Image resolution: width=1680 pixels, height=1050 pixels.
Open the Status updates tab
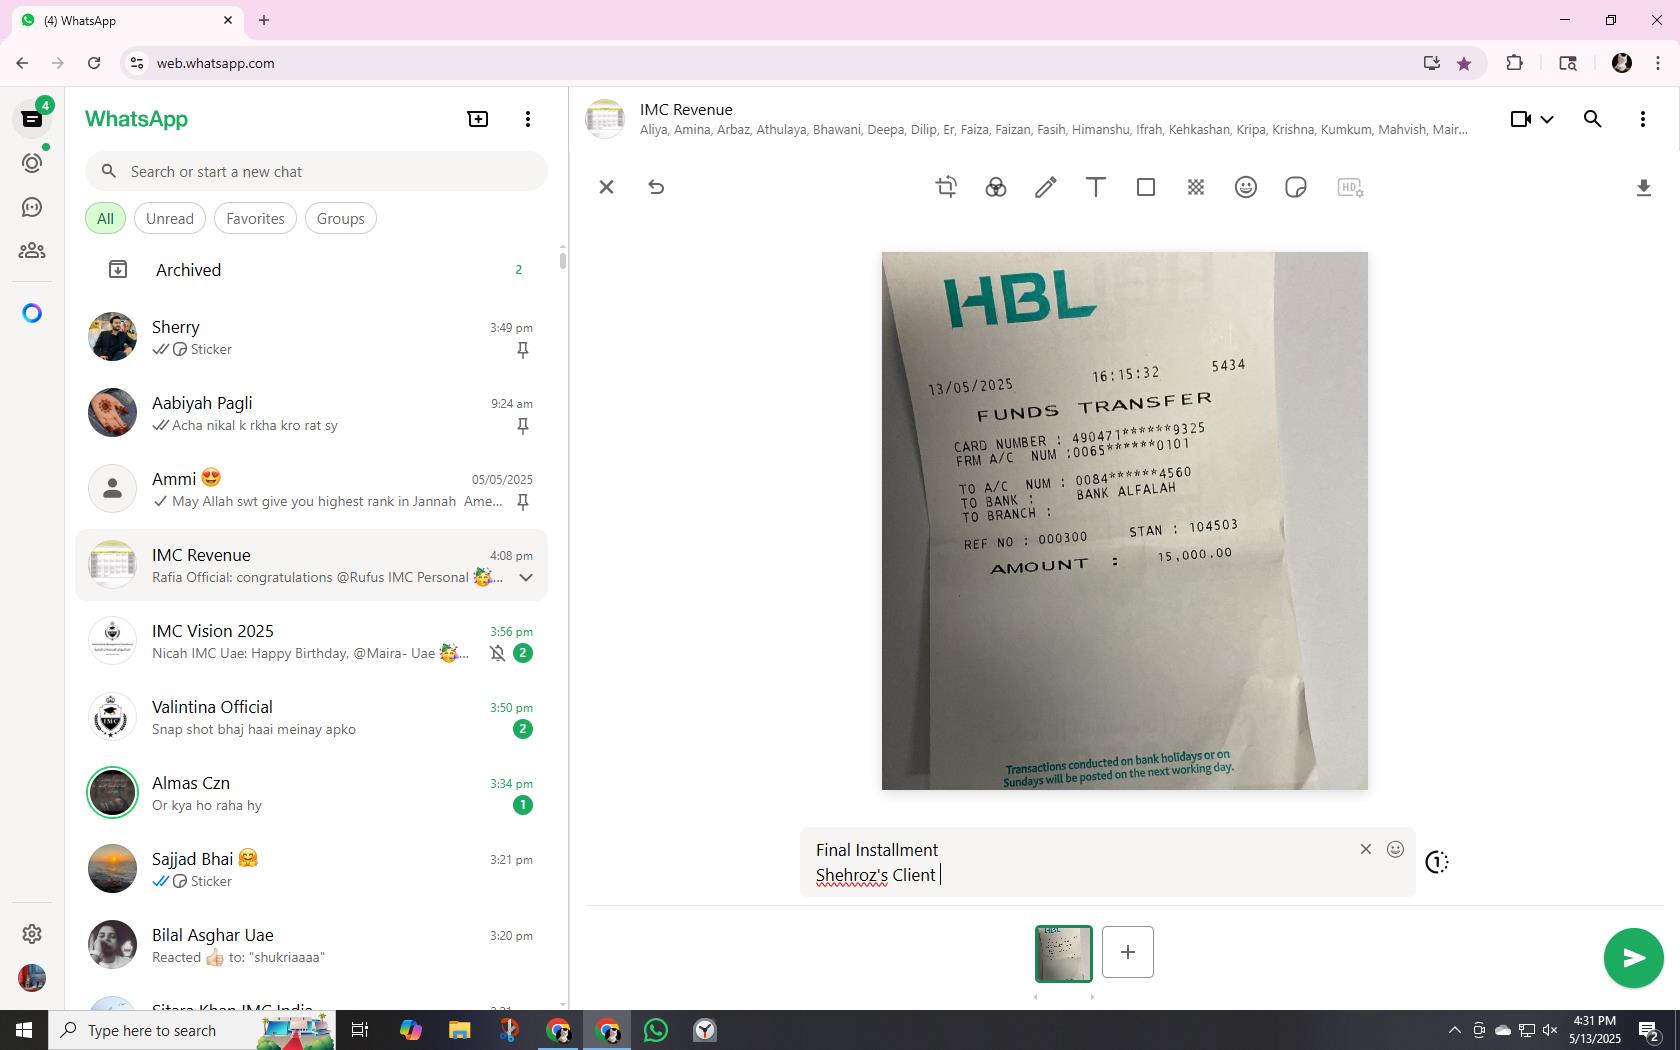[x=32, y=163]
